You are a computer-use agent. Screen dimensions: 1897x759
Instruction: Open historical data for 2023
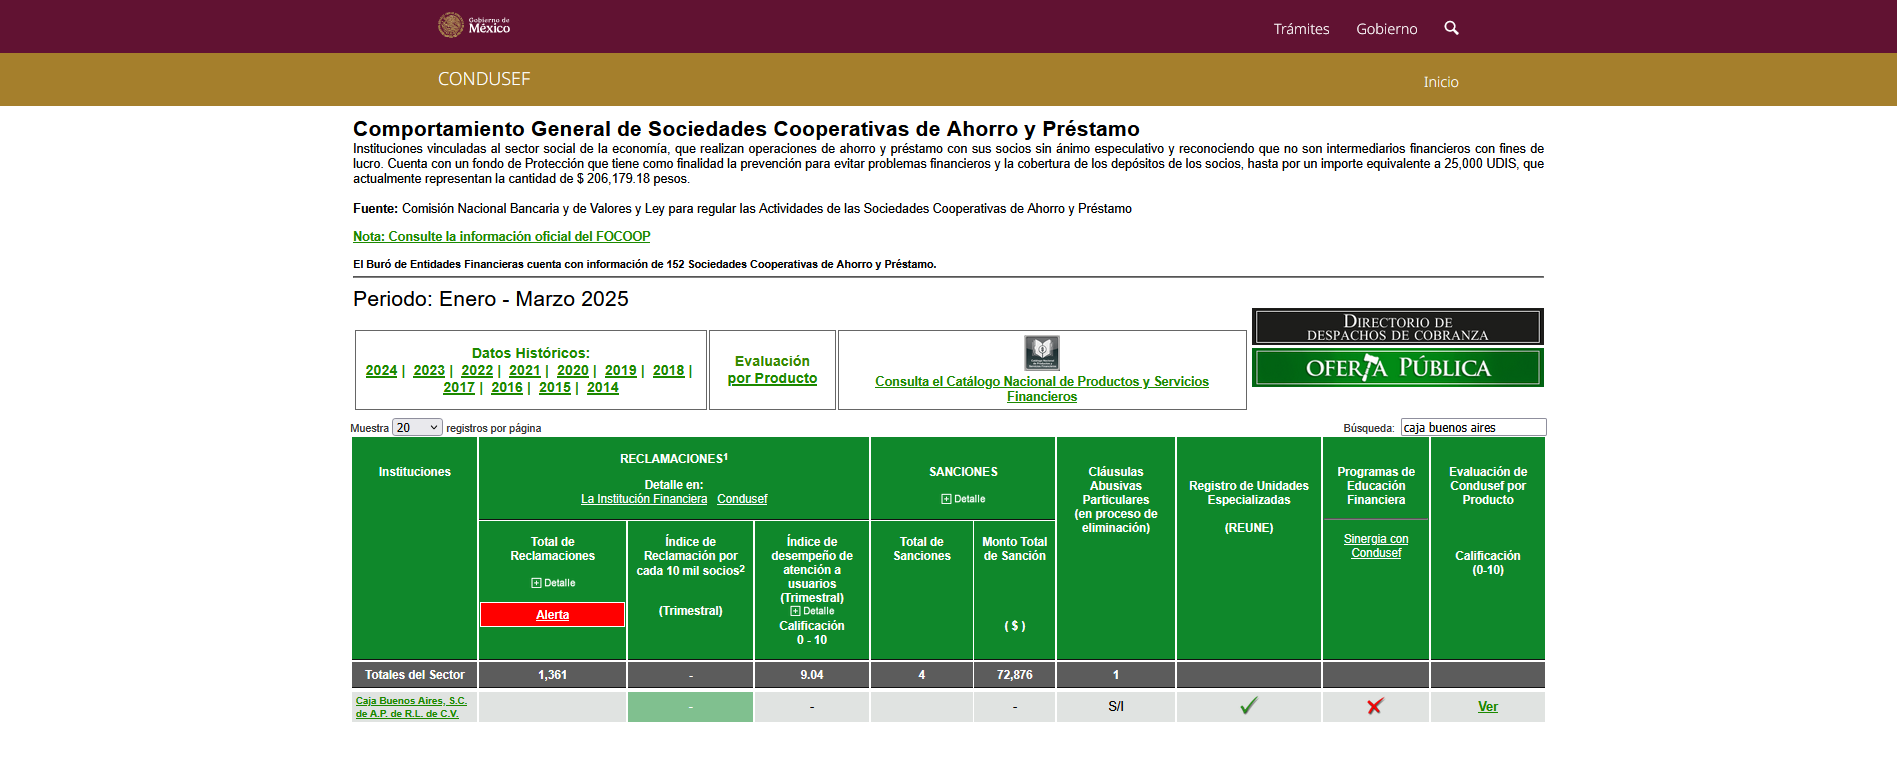429,371
